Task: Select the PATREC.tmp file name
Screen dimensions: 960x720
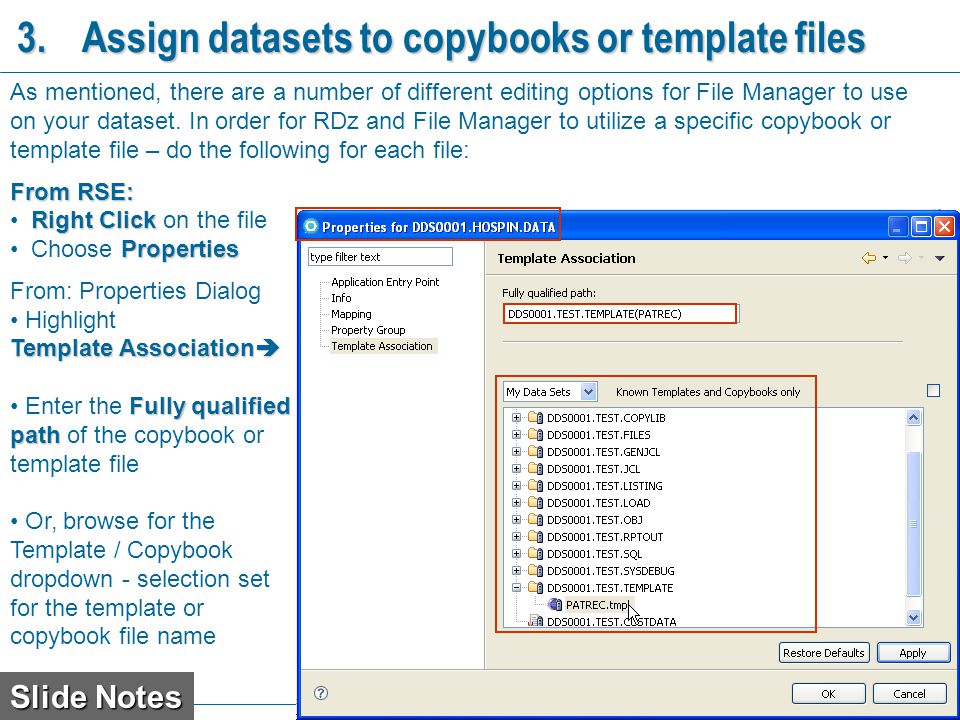Action: coord(597,605)
